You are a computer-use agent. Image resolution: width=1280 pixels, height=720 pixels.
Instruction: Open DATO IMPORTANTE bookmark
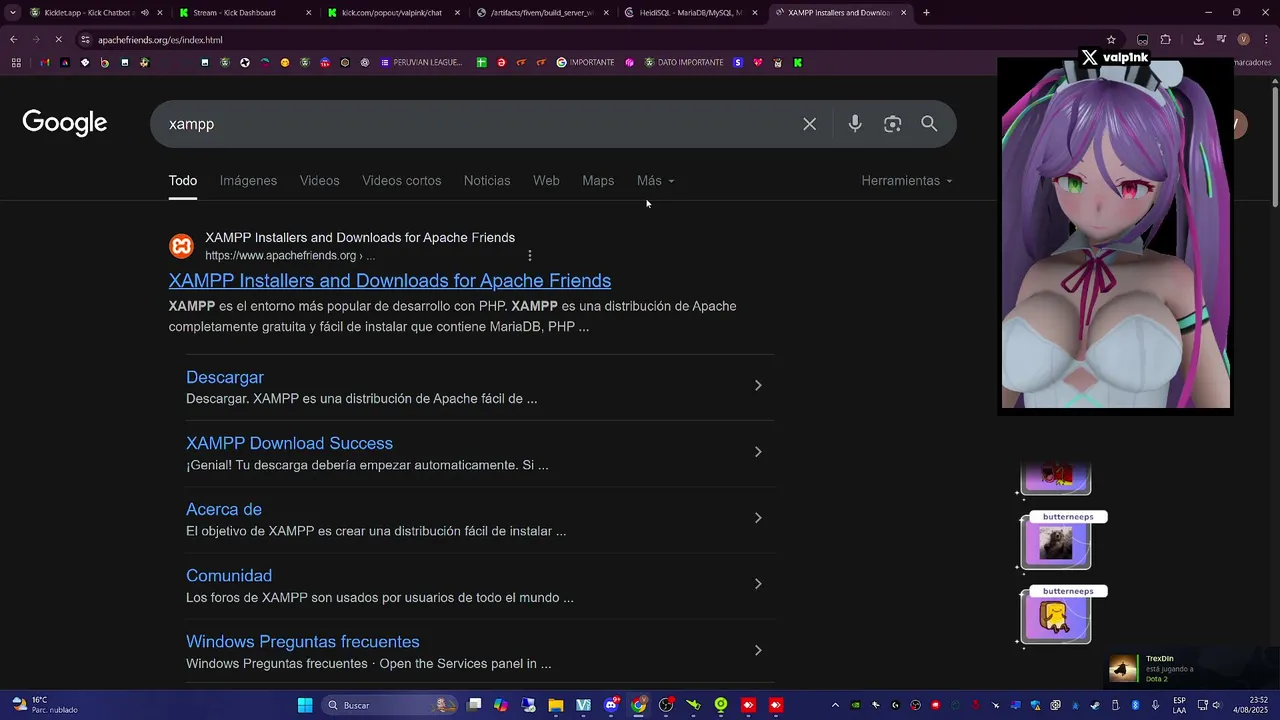coord(684,62)
